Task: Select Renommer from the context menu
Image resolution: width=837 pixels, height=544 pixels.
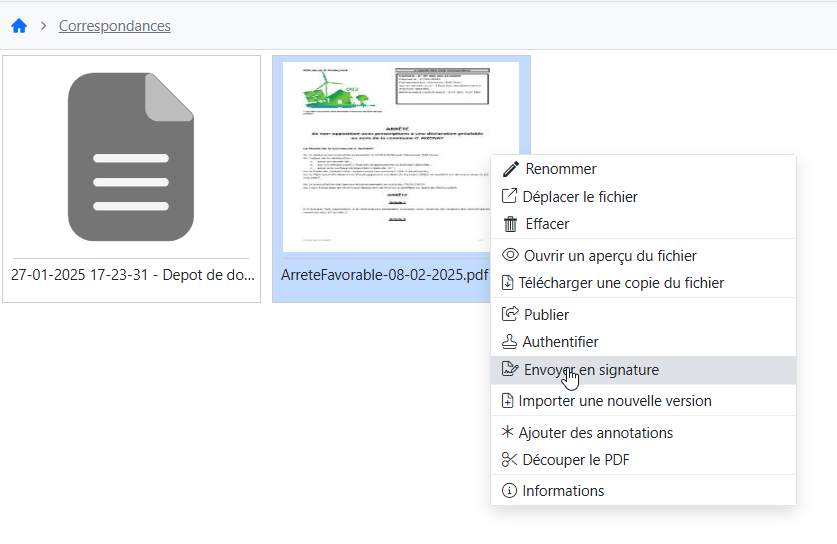Action: coord(560,170)
